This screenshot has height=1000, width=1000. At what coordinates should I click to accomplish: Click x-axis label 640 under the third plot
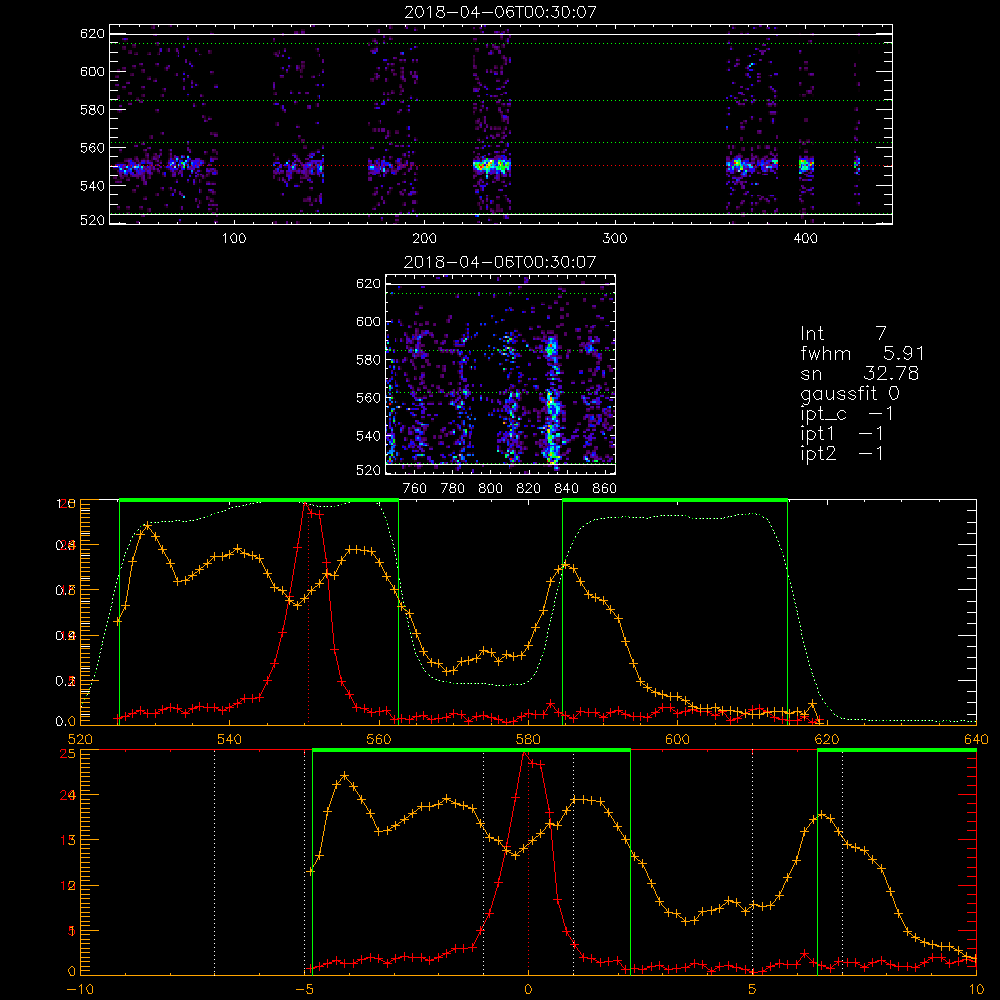(976, 739)
